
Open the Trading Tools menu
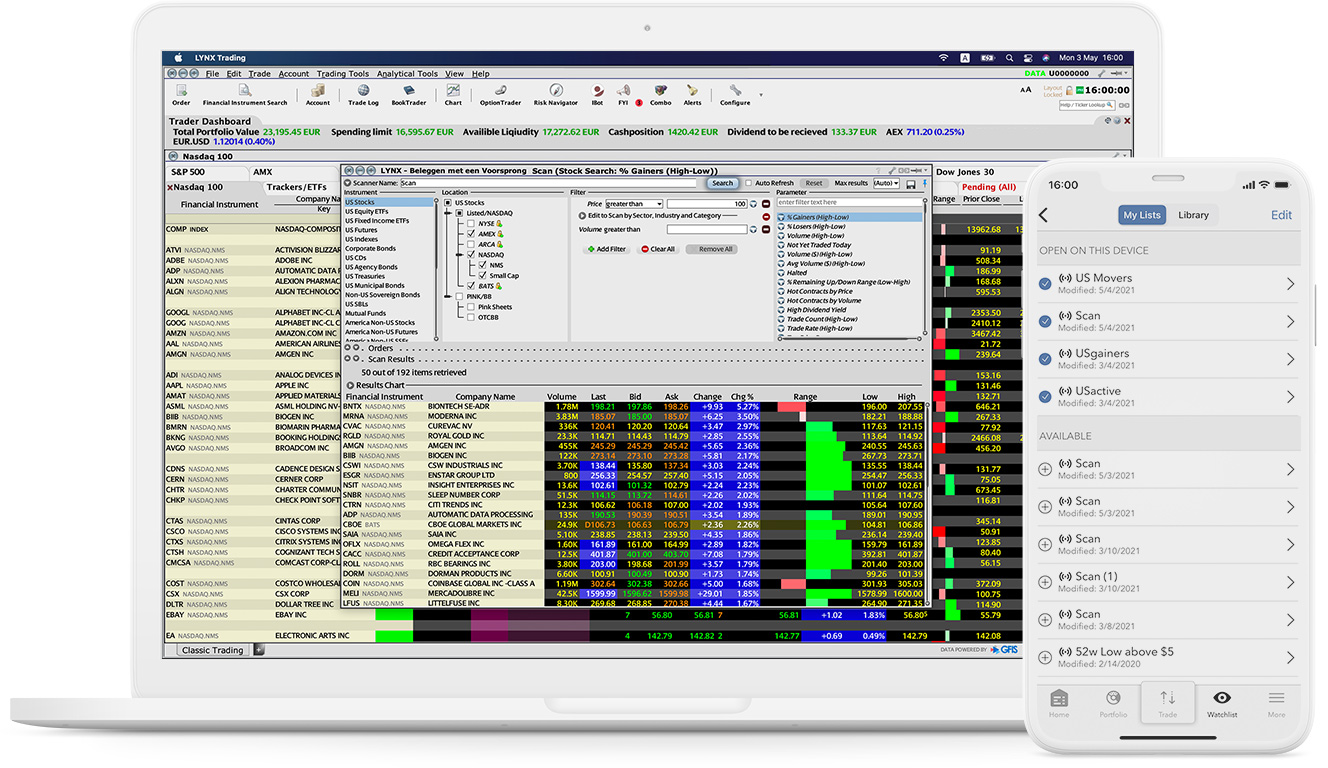coord(343,74)
